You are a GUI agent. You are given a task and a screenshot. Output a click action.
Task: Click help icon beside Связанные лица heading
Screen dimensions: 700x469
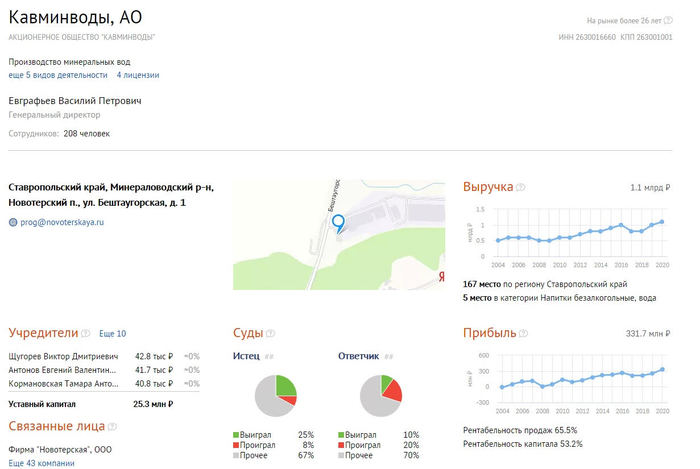click(x=112, y=427)
